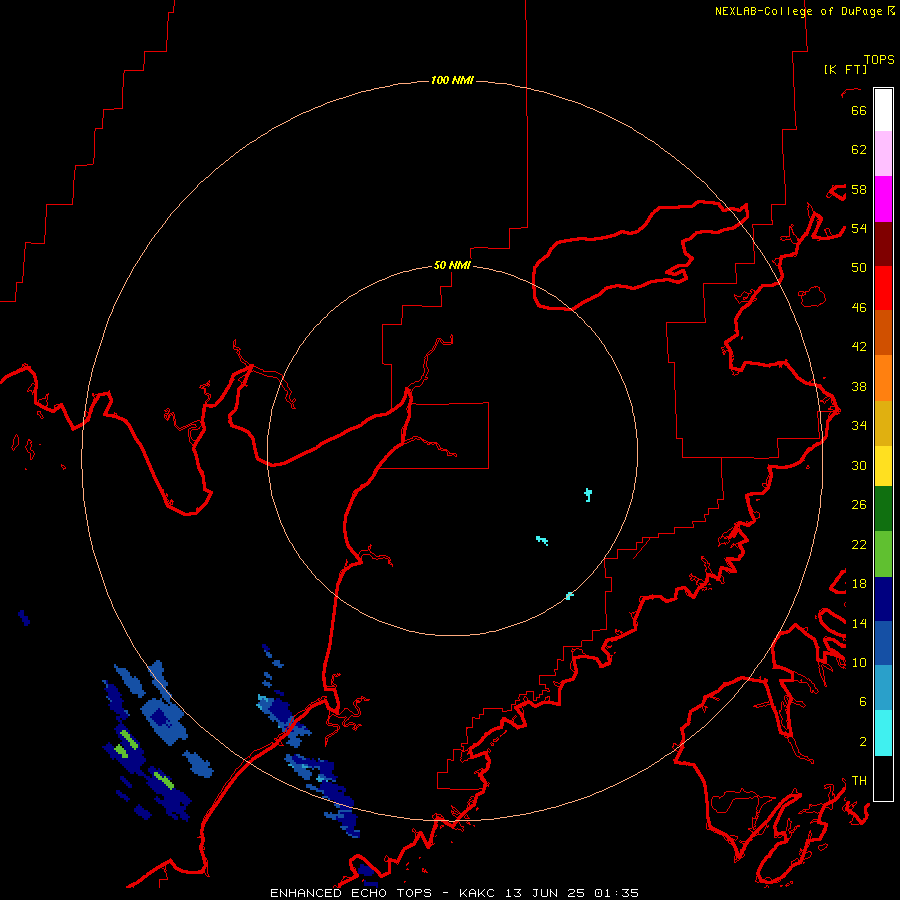Click legend value "26"
This screenshot has width=900, height=900.
(859, 505)
